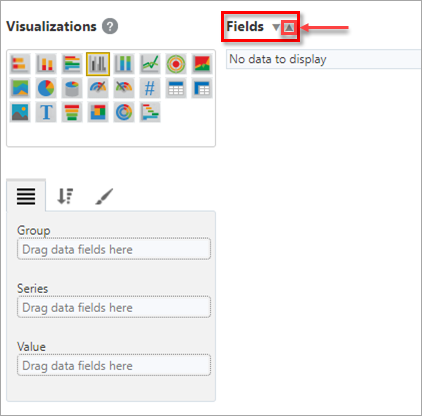Insert the text box visualization
Screen dimensions: 422x416
[46, 112]
